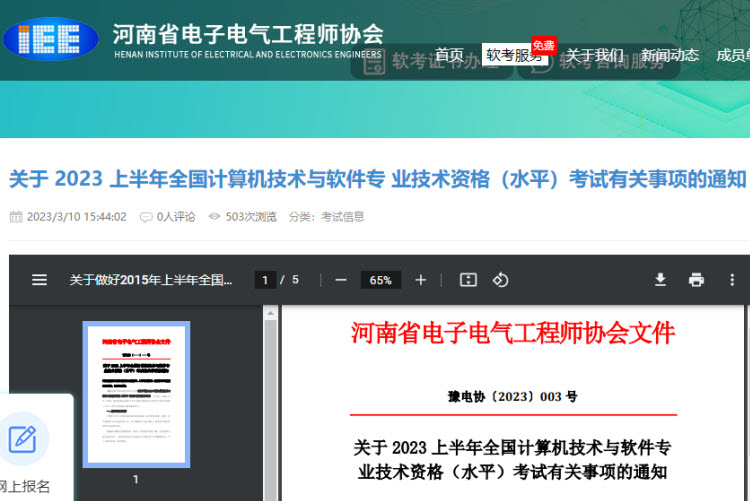The width and height of the screenshot is (750, 501).
Task: Zoom out the PDF with minus icon
Action: tap(341, 280)
